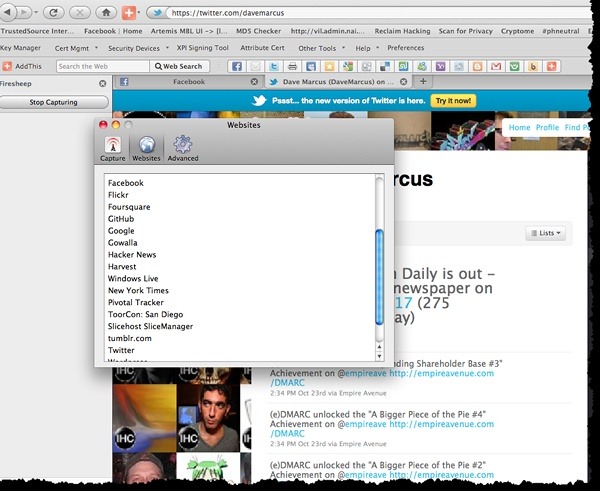Share with the StumbleUpon icon

[403, 66]
